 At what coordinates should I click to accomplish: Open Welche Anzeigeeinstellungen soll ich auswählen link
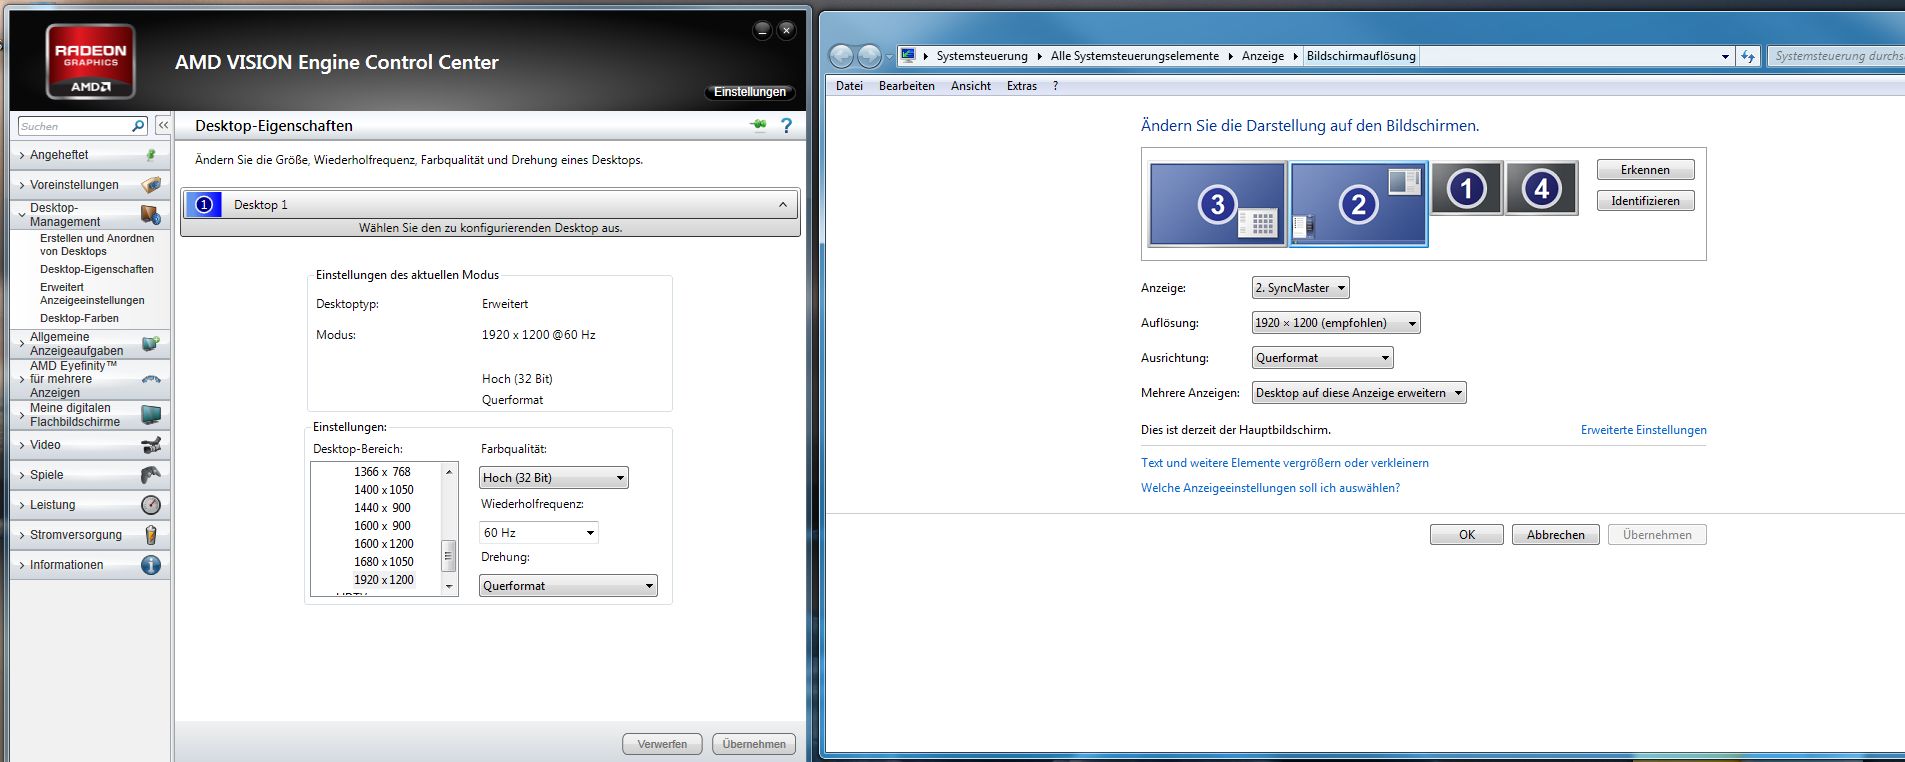(x=1270, y=488)
